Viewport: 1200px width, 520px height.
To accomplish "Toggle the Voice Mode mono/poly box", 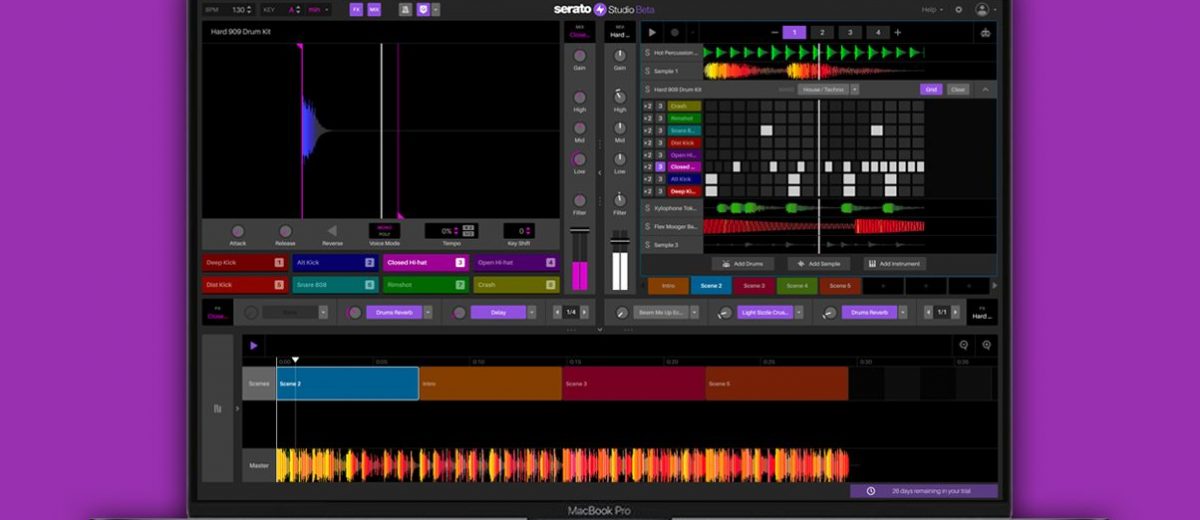I will pos(384,230).
